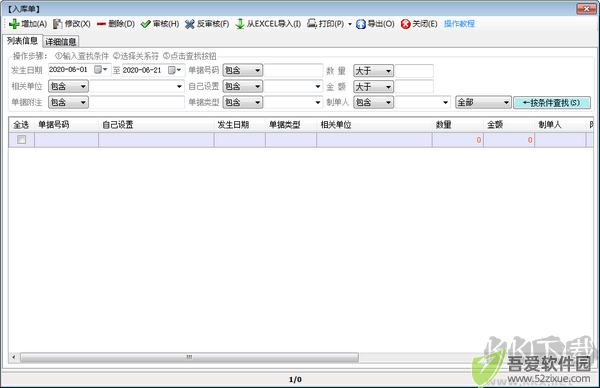Switch to the 列表信息 tab
The width and height of the screenshot is (600, 388).
pyautogui.click(x=22, y=41)
